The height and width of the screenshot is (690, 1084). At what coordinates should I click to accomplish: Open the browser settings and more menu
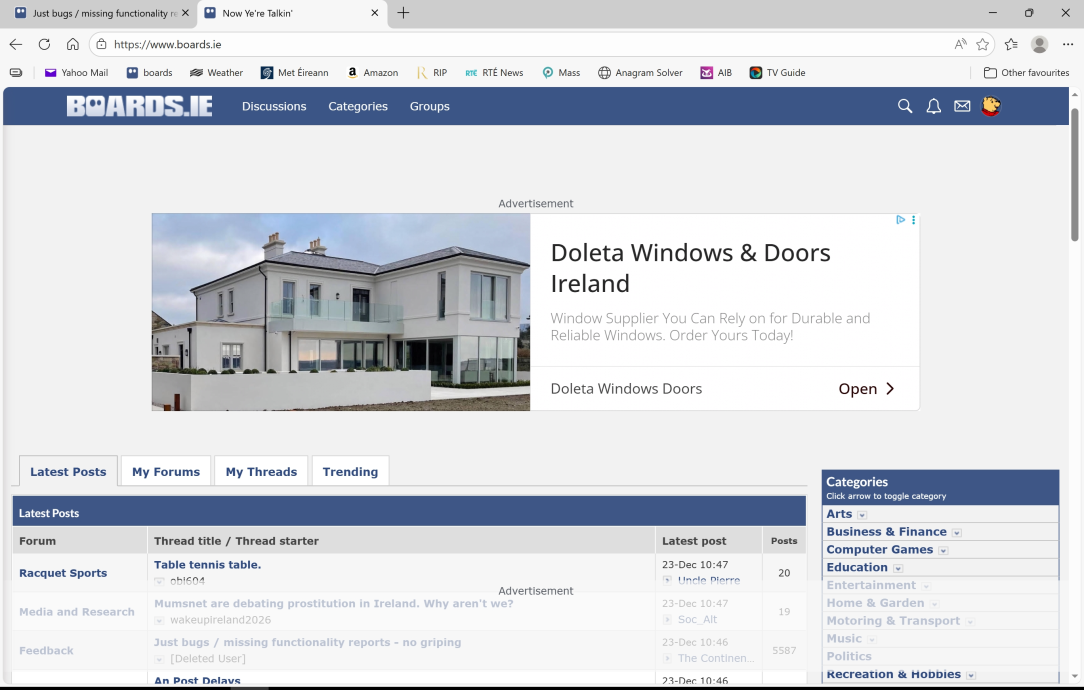(x=1068, y=44)
